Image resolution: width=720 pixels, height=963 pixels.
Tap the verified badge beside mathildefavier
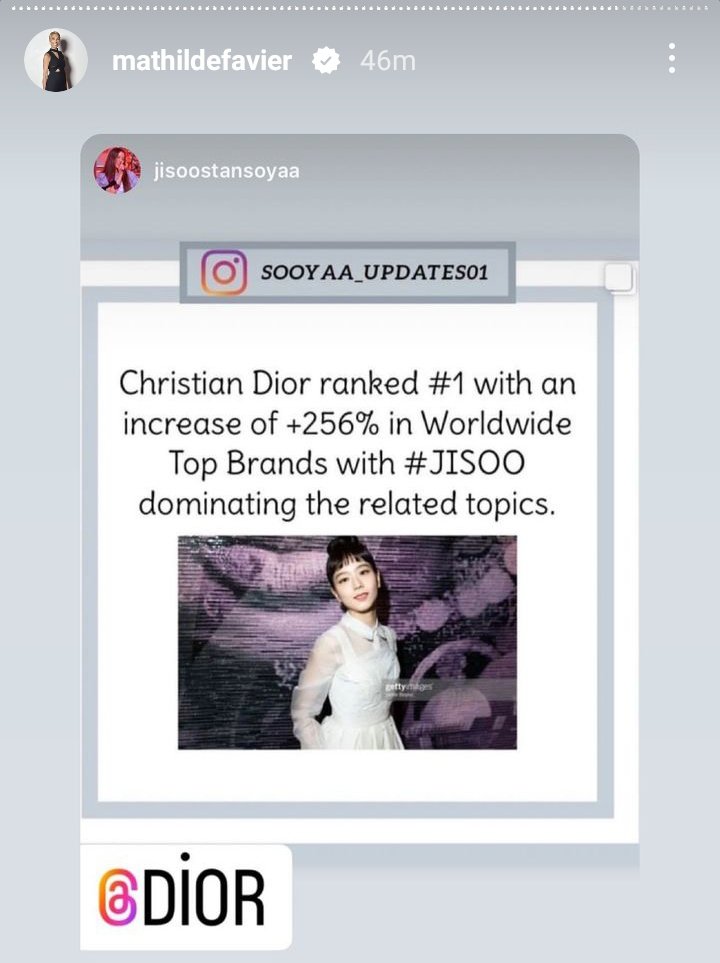tap(326, 61)
